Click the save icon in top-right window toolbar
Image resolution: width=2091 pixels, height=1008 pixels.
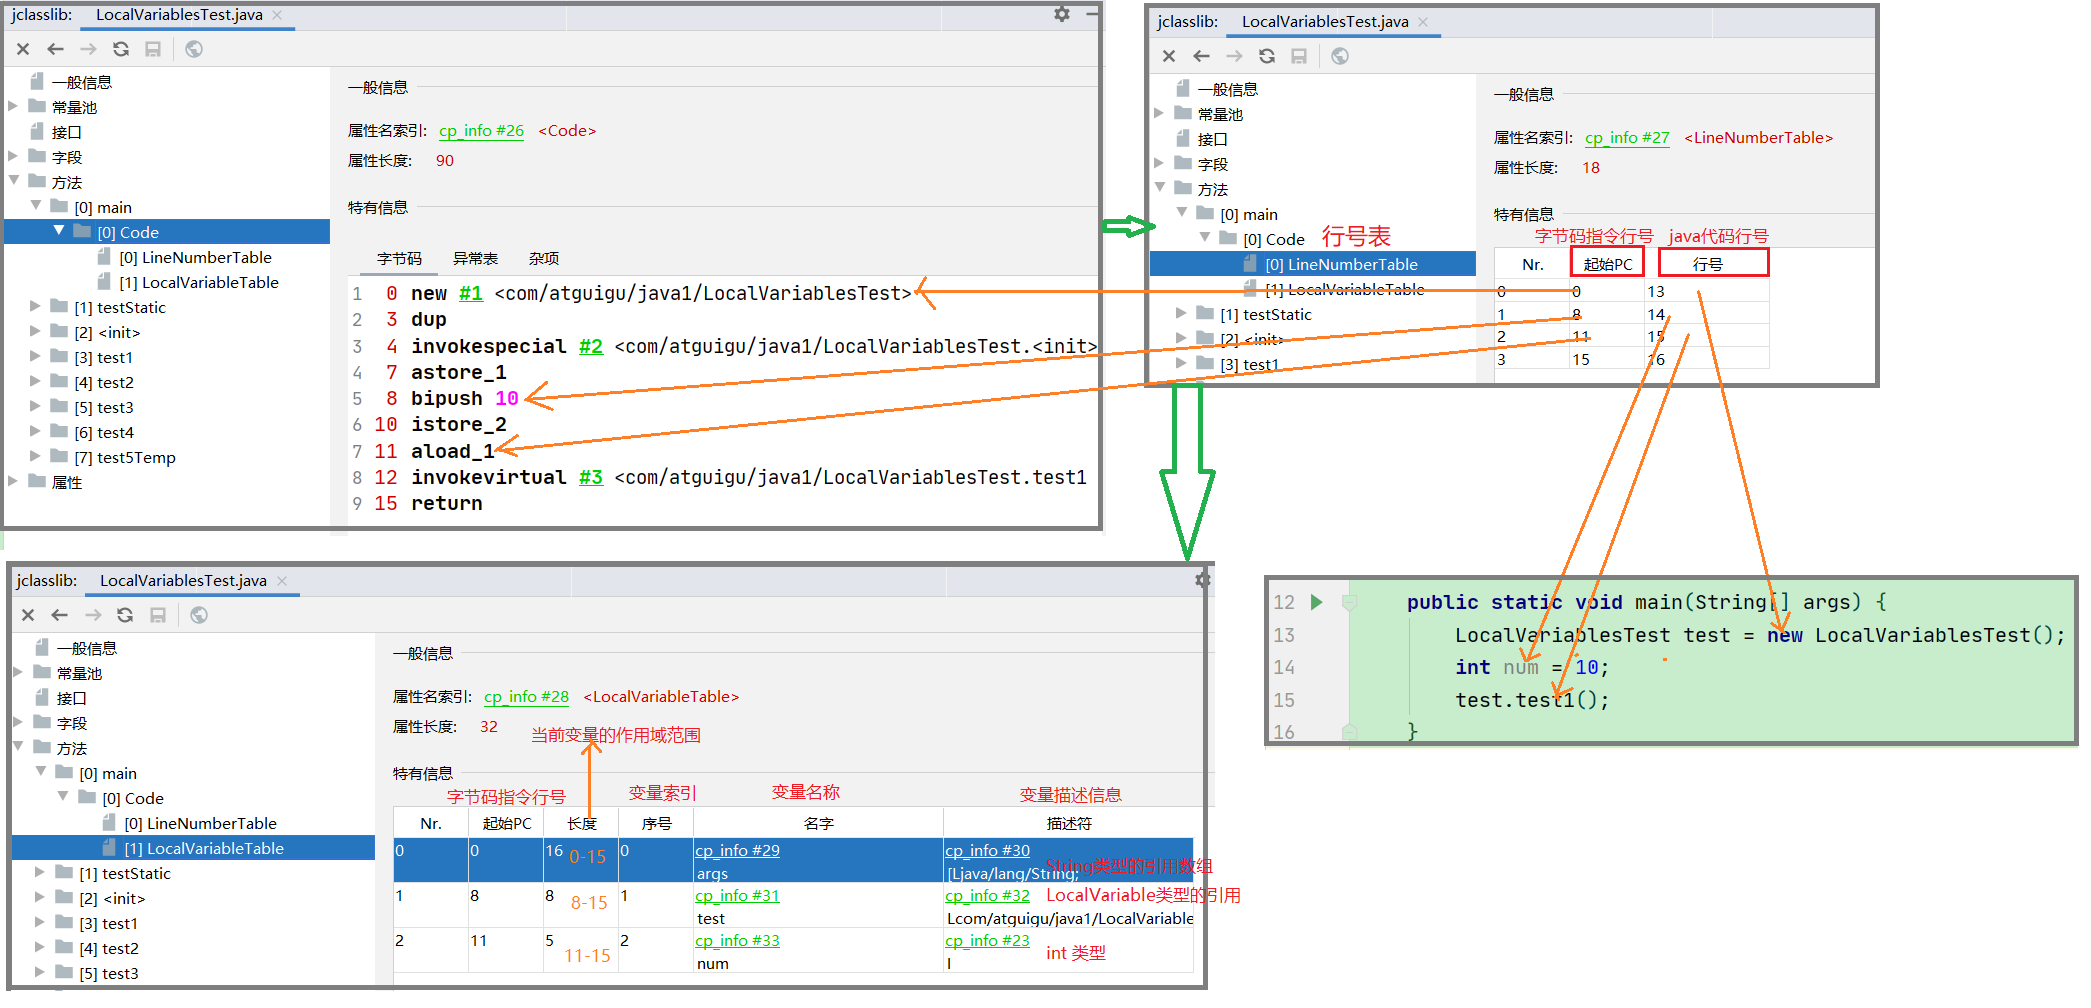pos(1299,56)
